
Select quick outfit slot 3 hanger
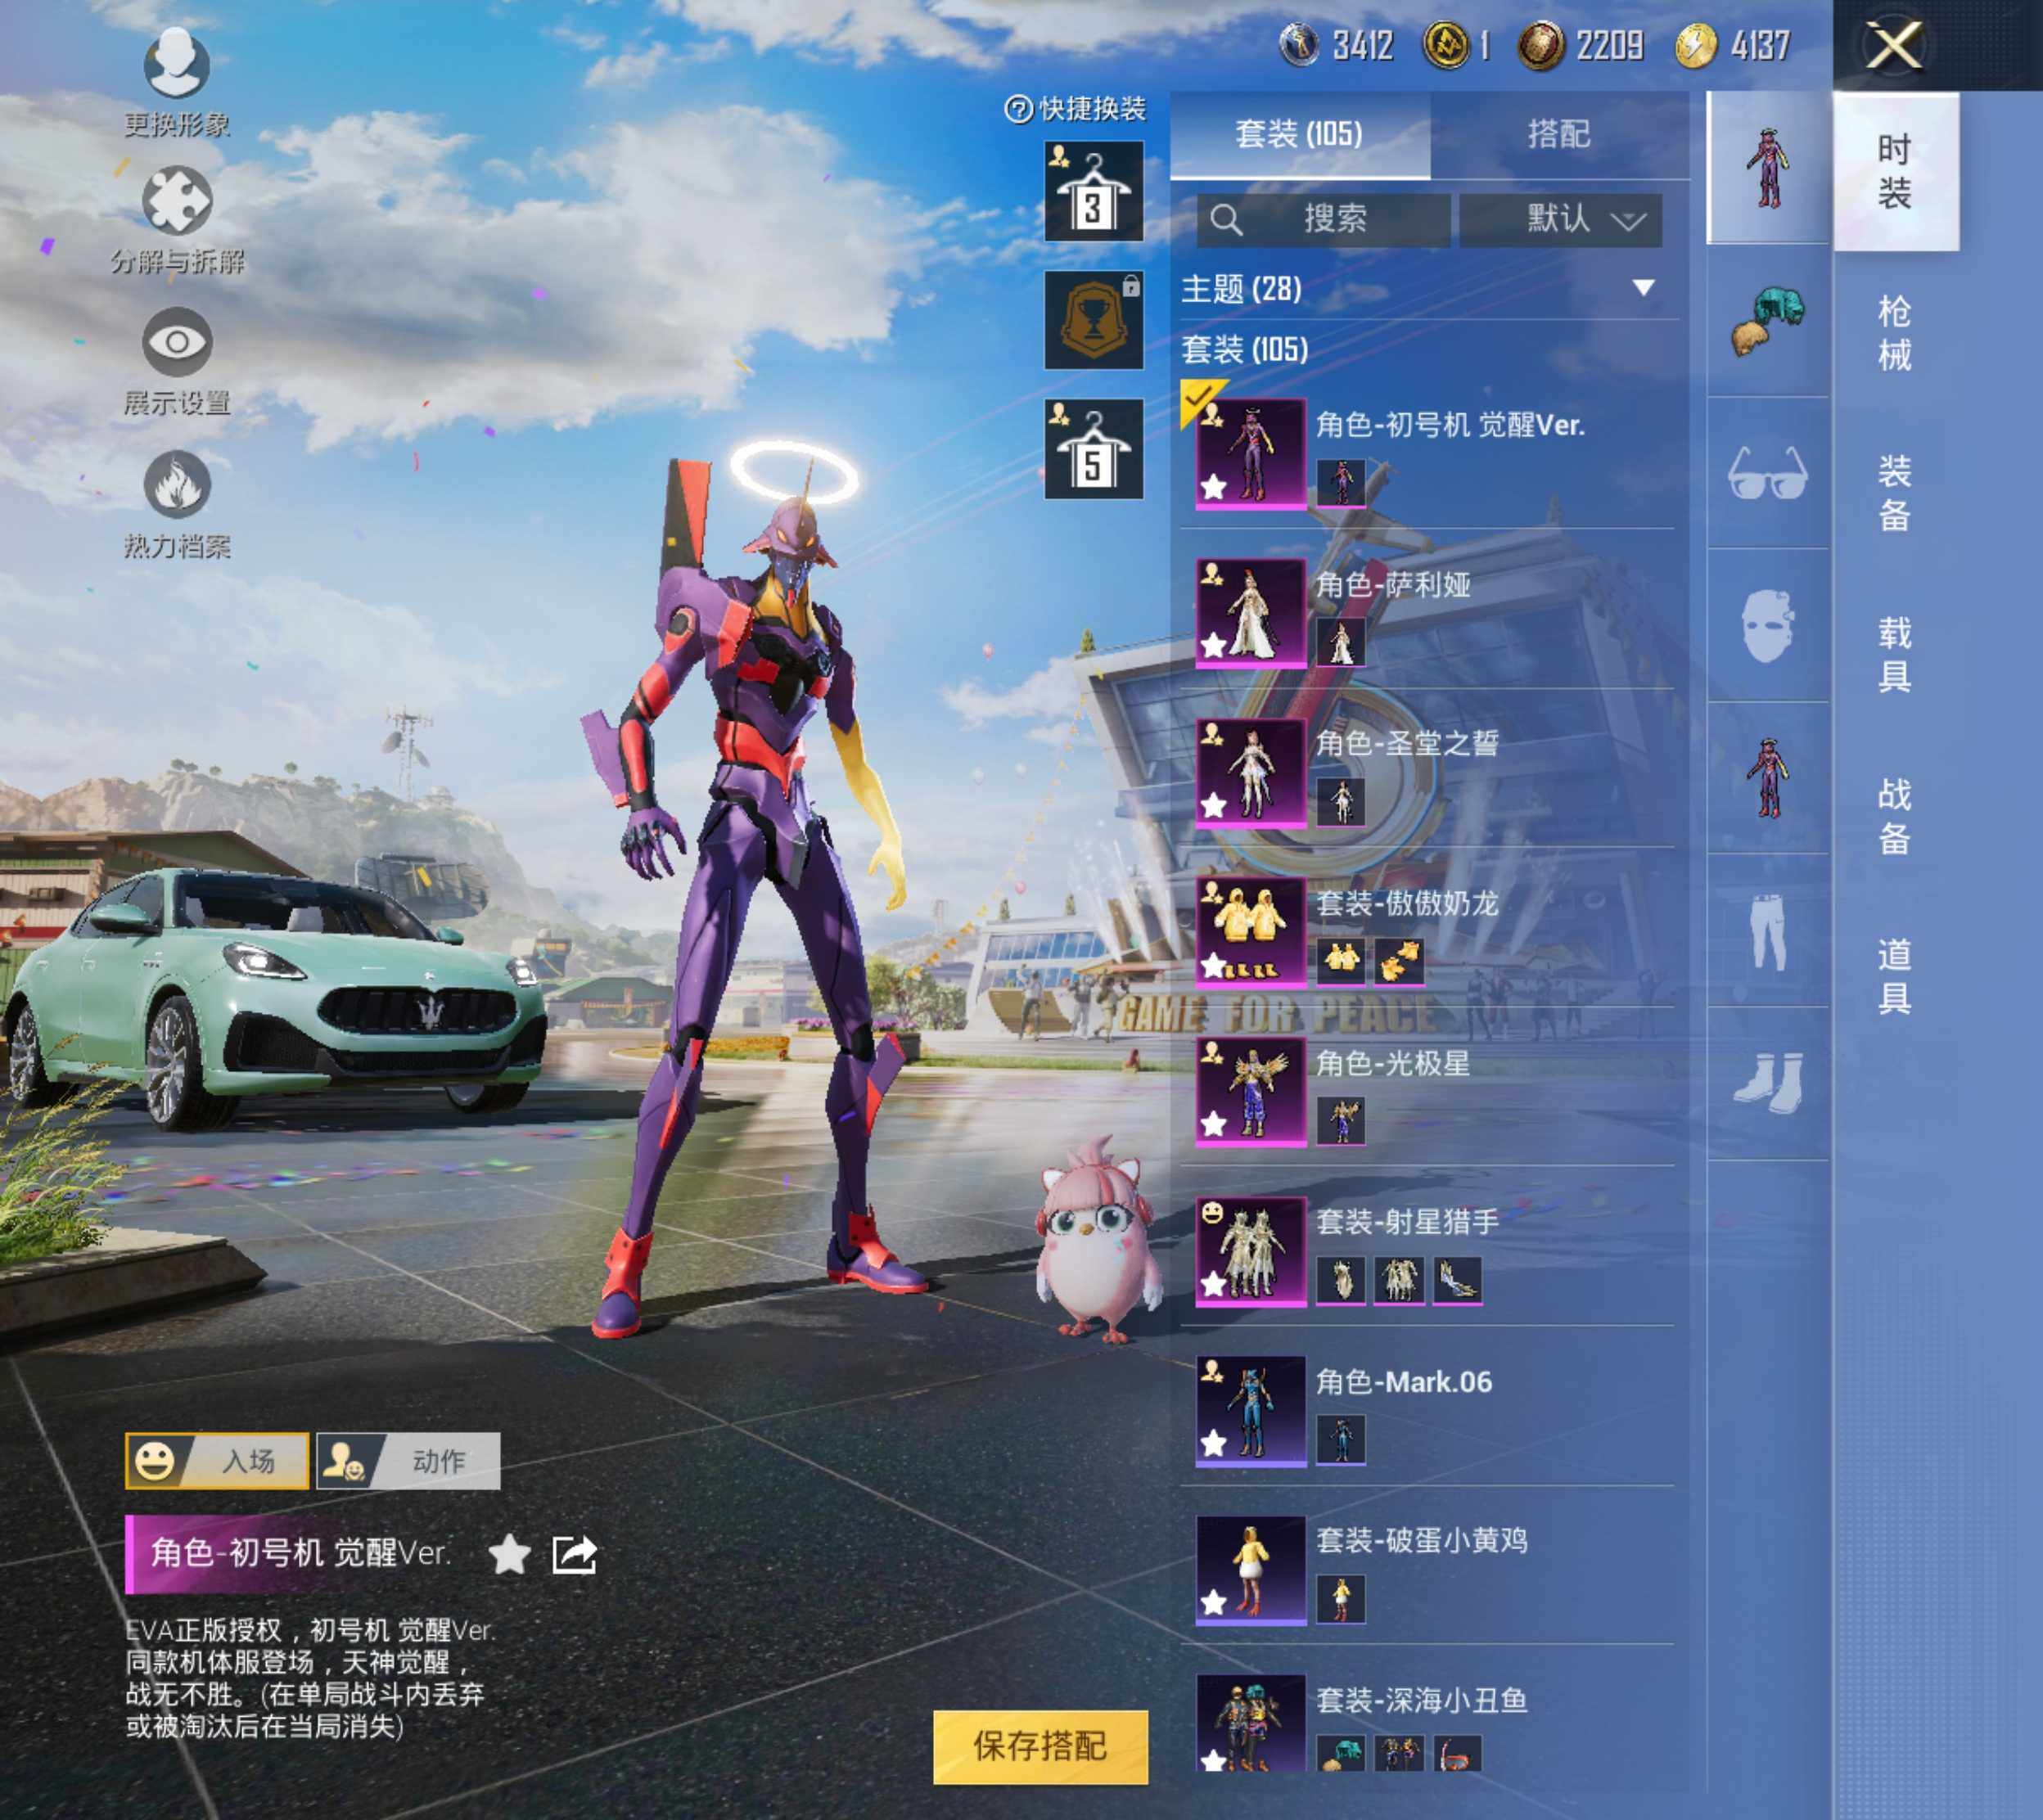point(1094,191)
